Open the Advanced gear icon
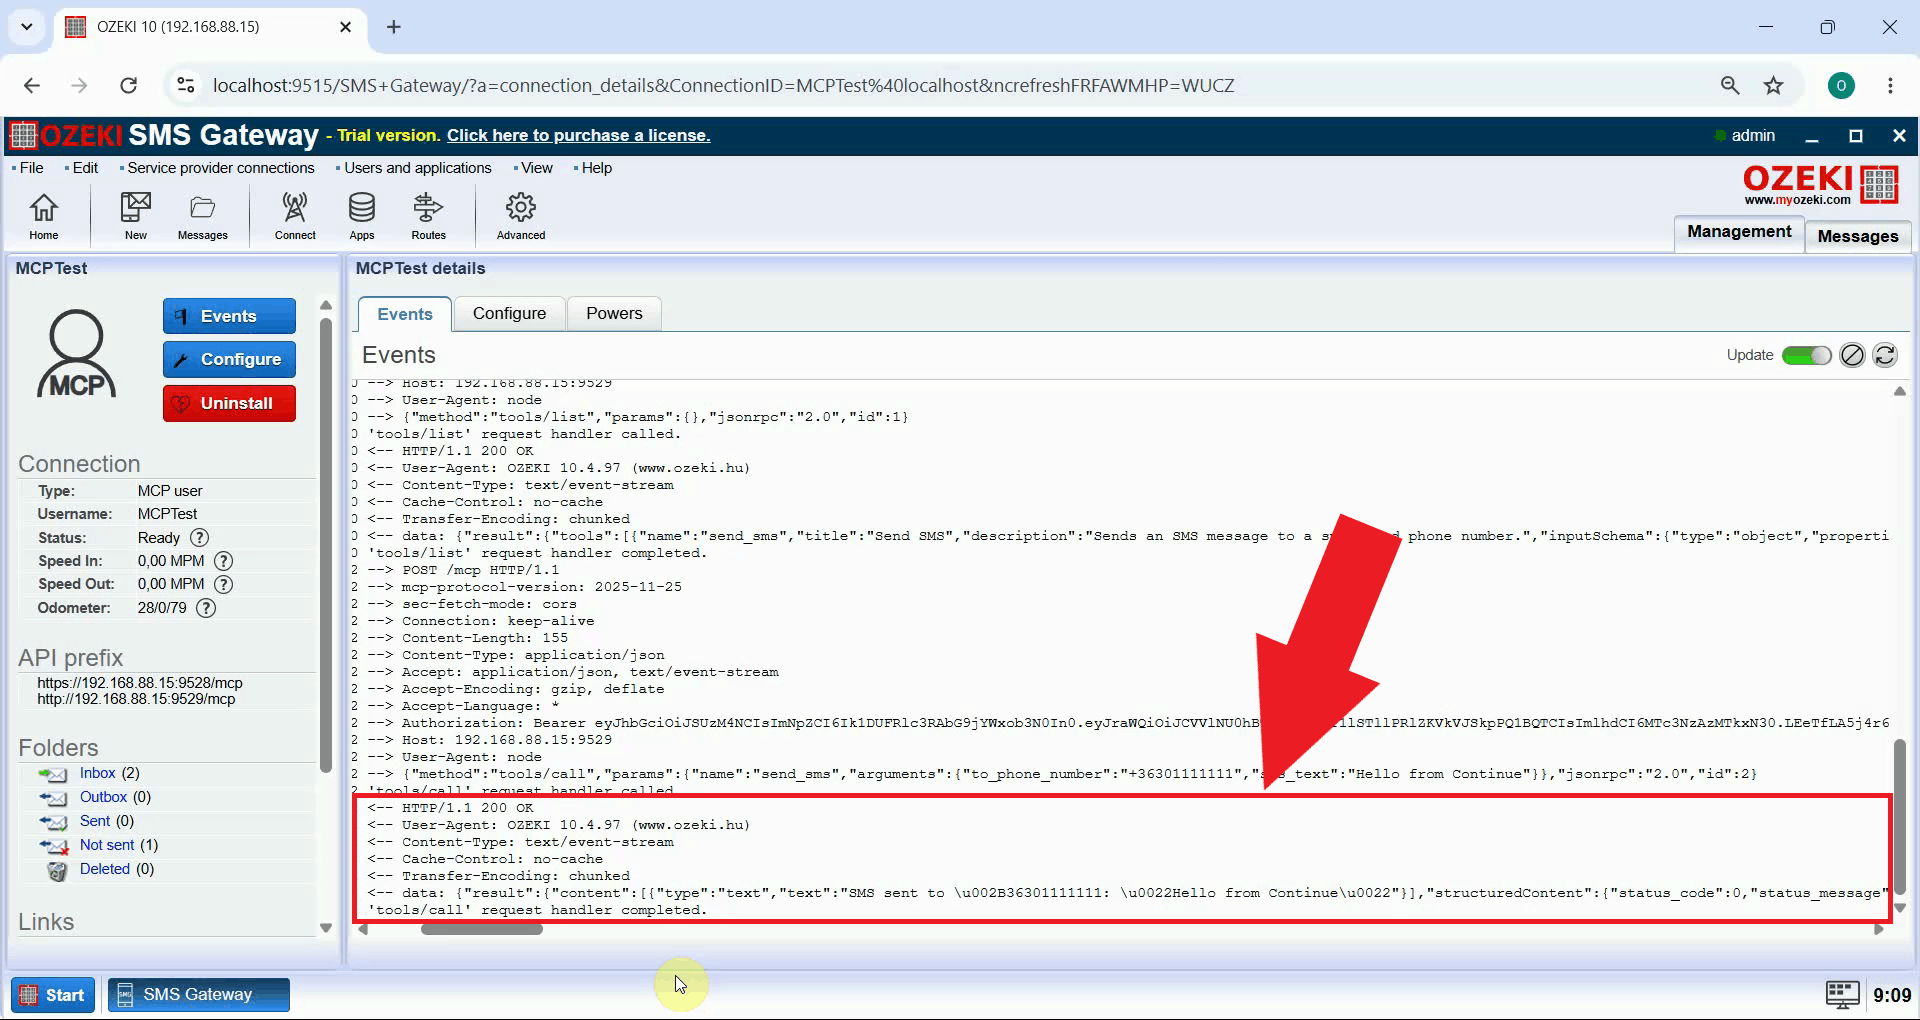The height and width of the screenshot is (1020, 1920). (x=521, y=216)
